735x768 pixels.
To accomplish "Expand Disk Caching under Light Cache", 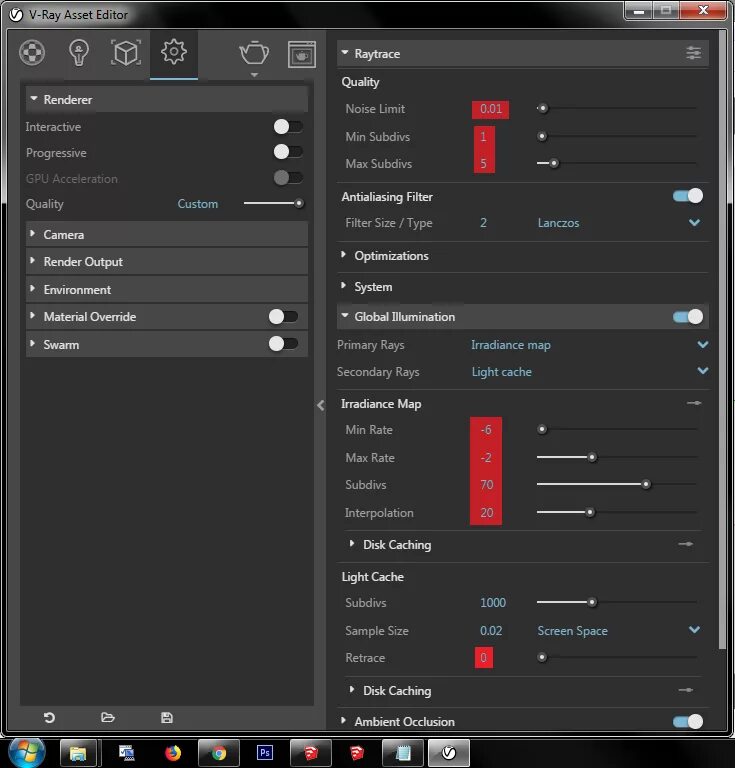I will (397, 691).
